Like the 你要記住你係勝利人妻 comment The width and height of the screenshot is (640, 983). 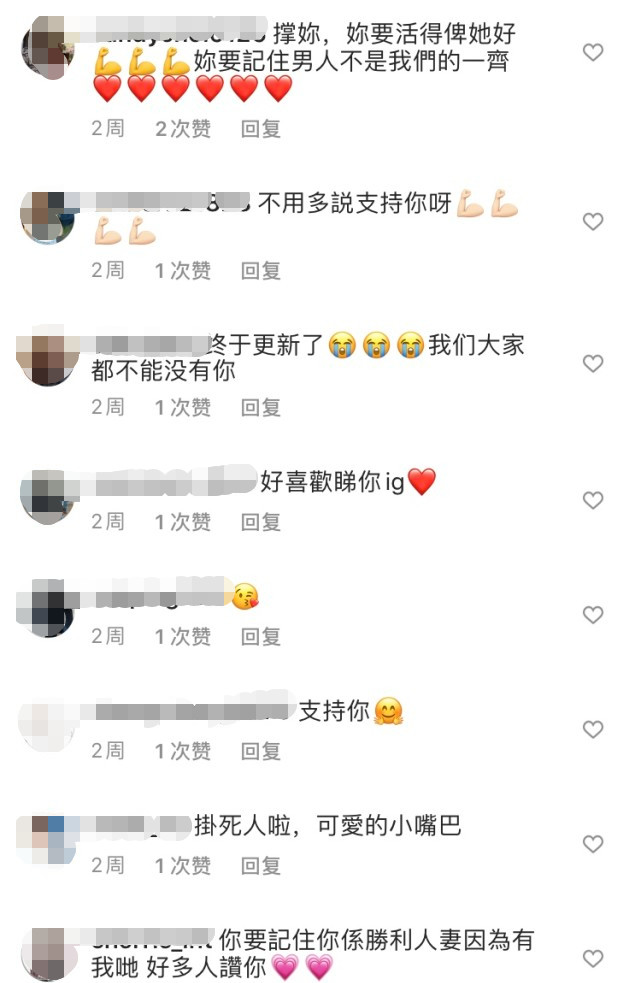(x=592, y=959)
